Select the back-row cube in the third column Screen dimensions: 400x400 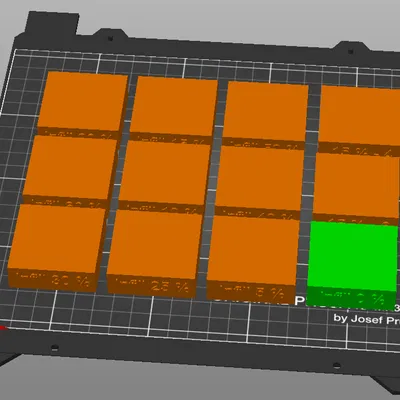pyautogui.click(x=265, y=115)
